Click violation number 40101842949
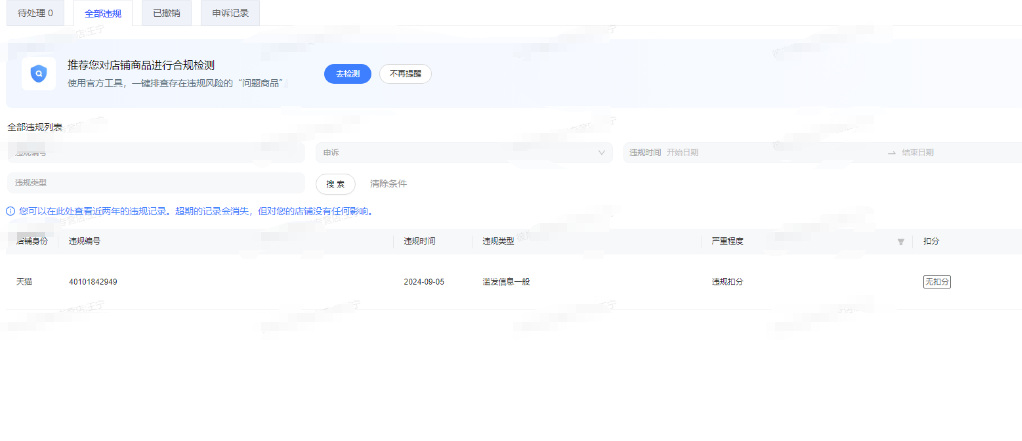1022x441 pixels. (93, 282)
